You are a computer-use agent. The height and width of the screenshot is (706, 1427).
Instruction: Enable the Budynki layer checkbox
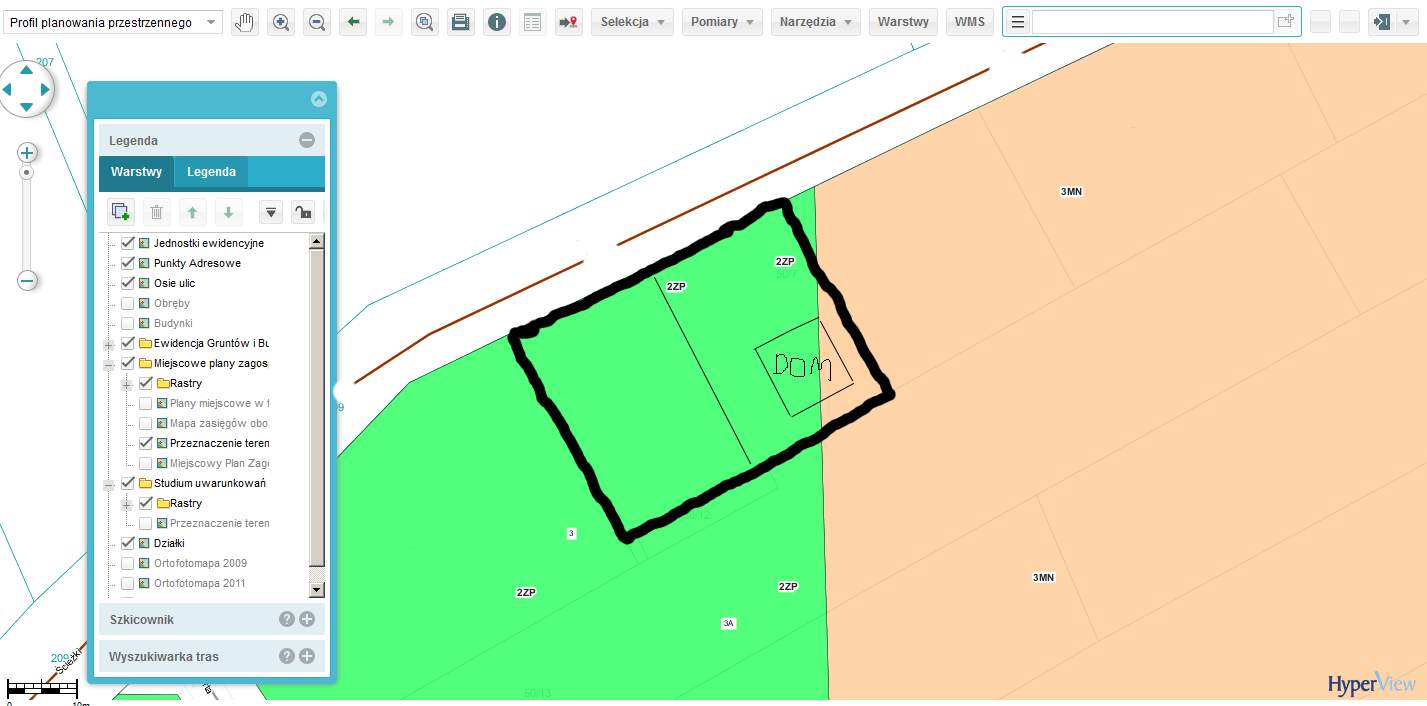128,323
